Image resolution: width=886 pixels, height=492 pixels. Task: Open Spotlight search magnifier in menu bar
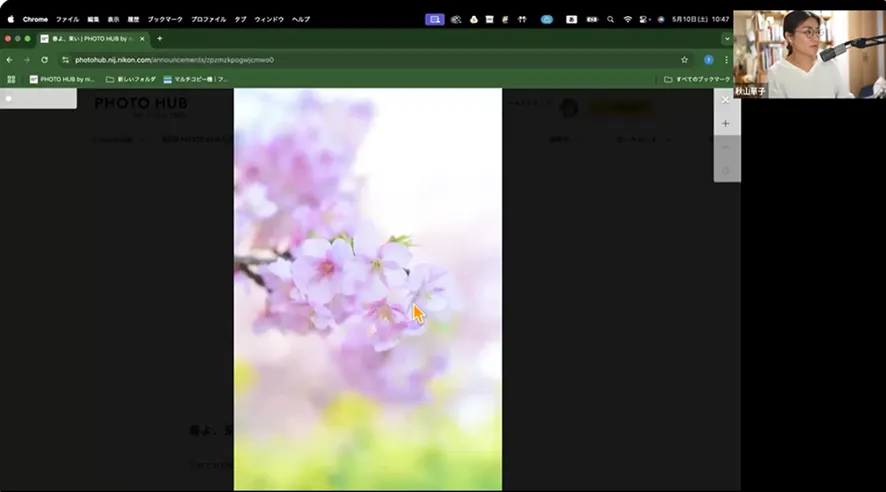pyautogui.click(x=610, y=19)
